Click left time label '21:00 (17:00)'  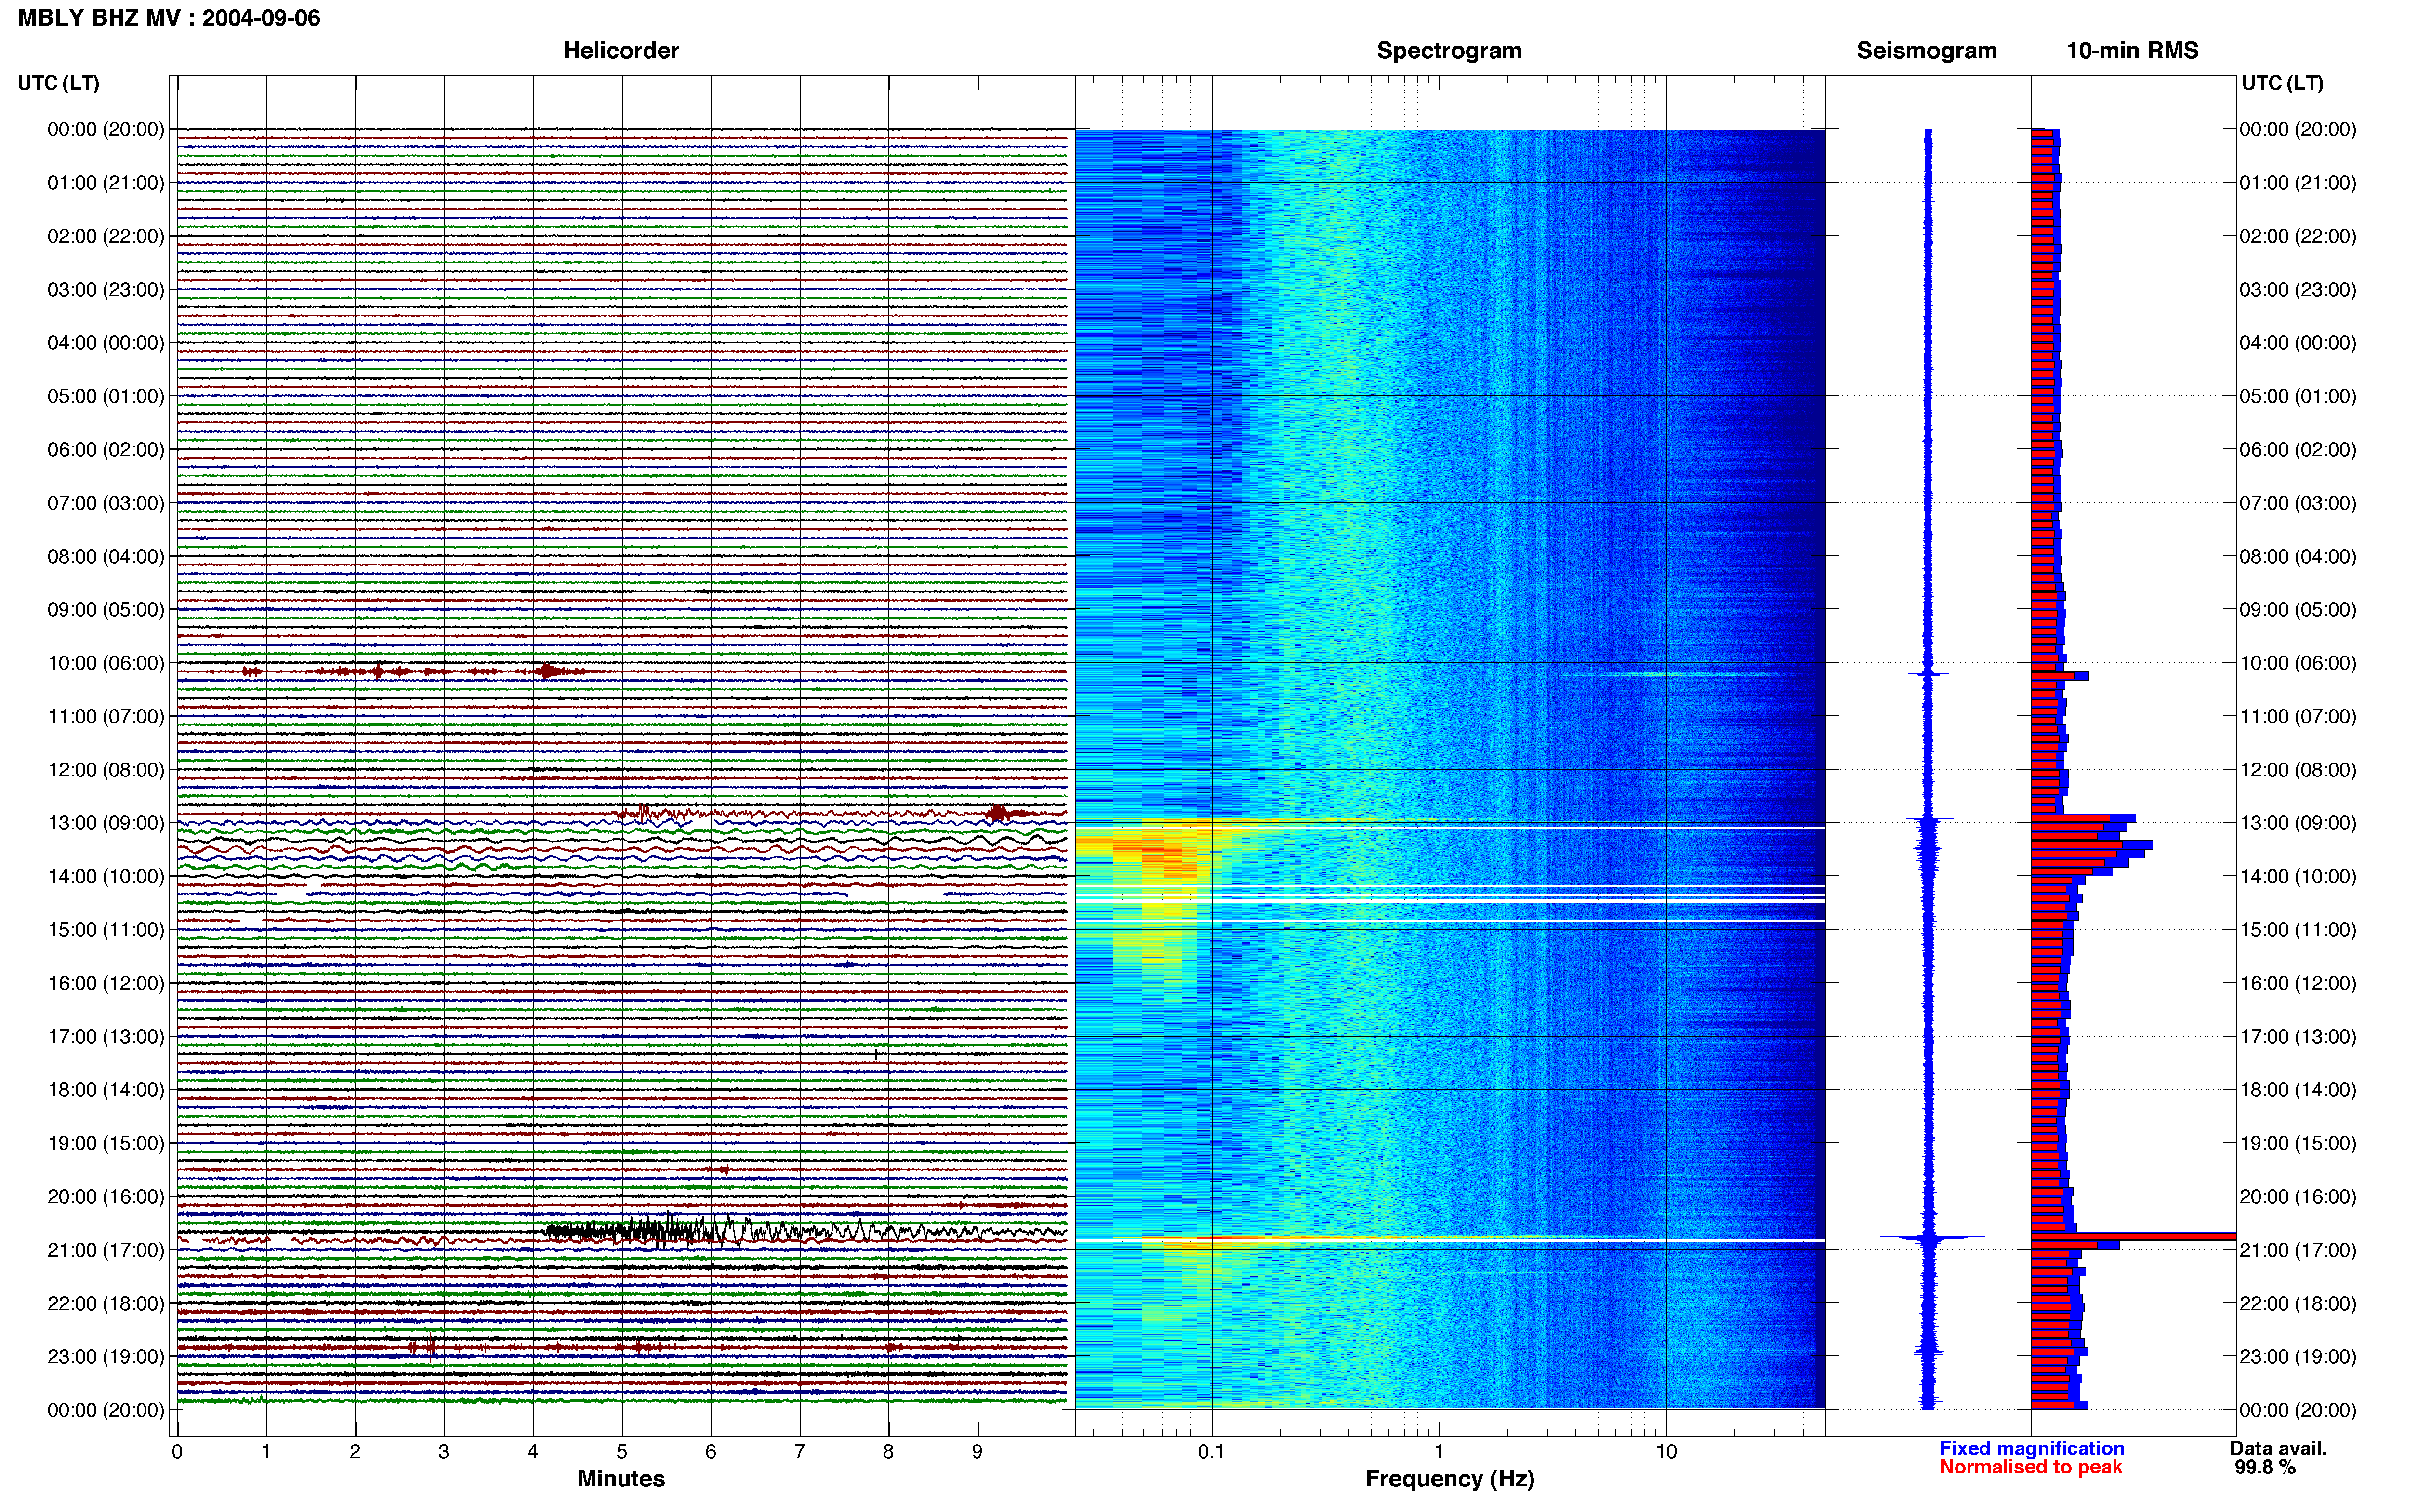pyautogui.click(x=106, y=1250)
